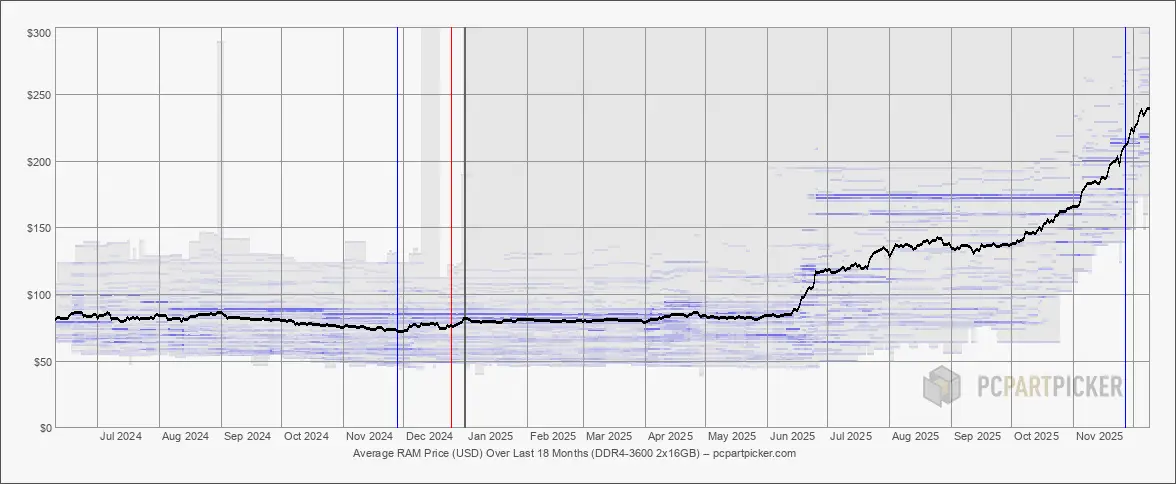The width and height of the screenshot is (1176, 484).
Task: Click the Jul 2024 x-axis label
Action: (x=123, y=437)
